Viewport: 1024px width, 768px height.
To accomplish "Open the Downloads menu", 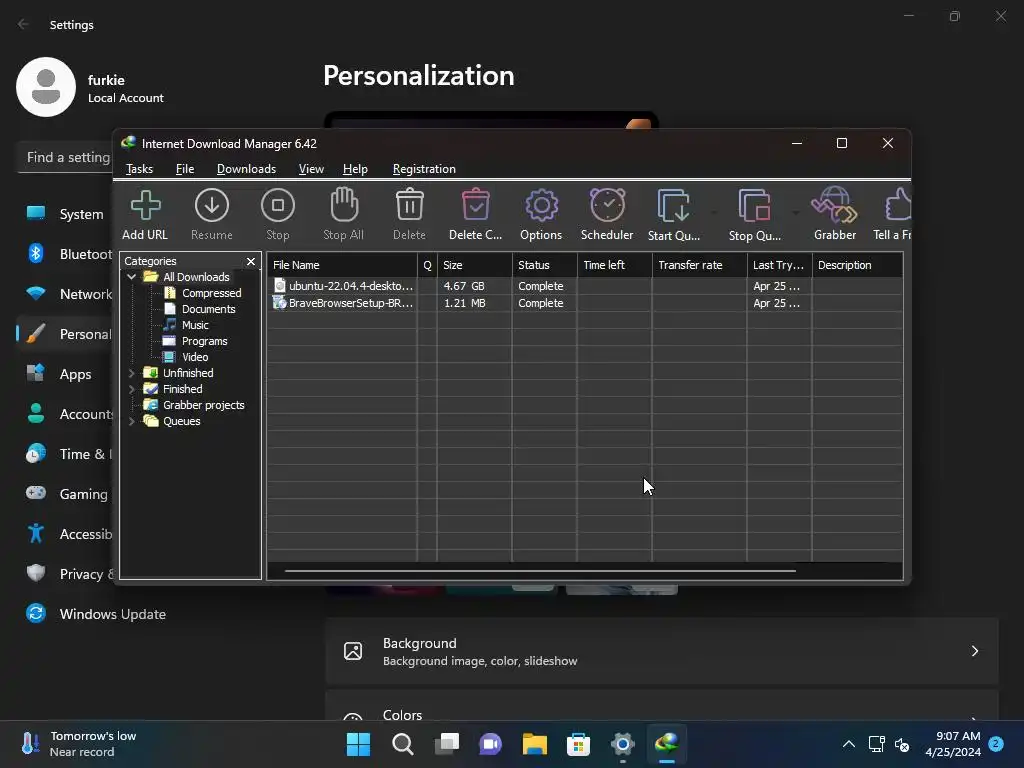I will tap(246, 169).
